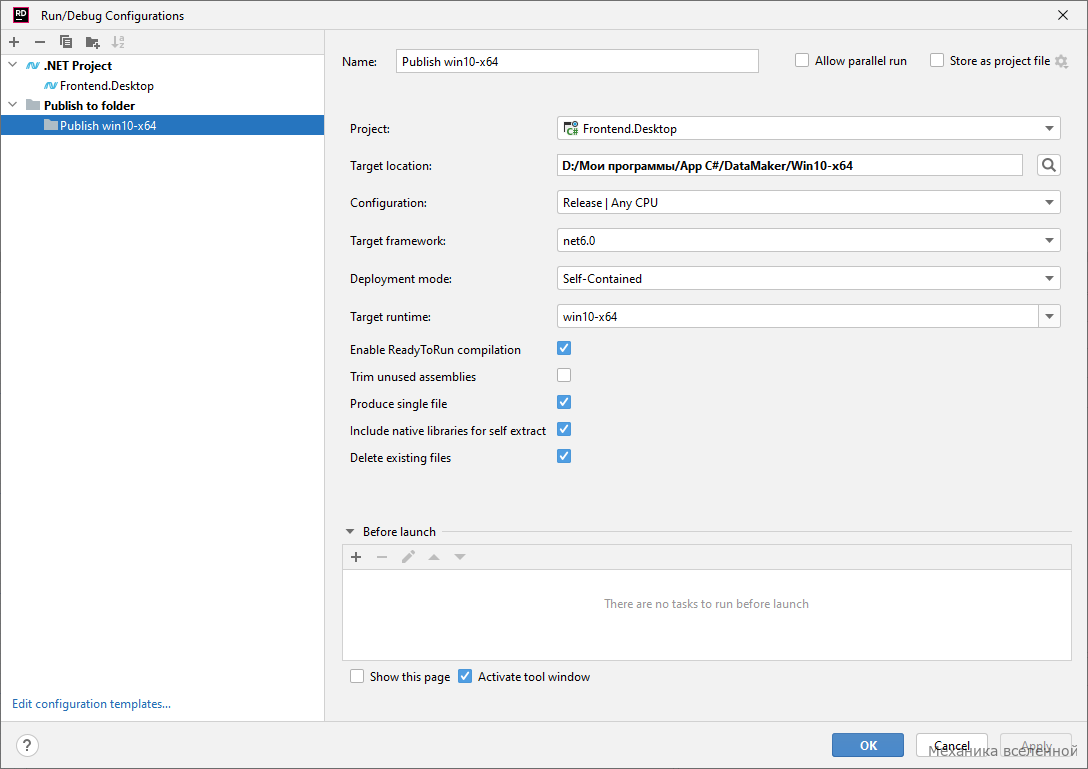Uncheck Delete existing files

pyautogui.click(x=564, y=457)
